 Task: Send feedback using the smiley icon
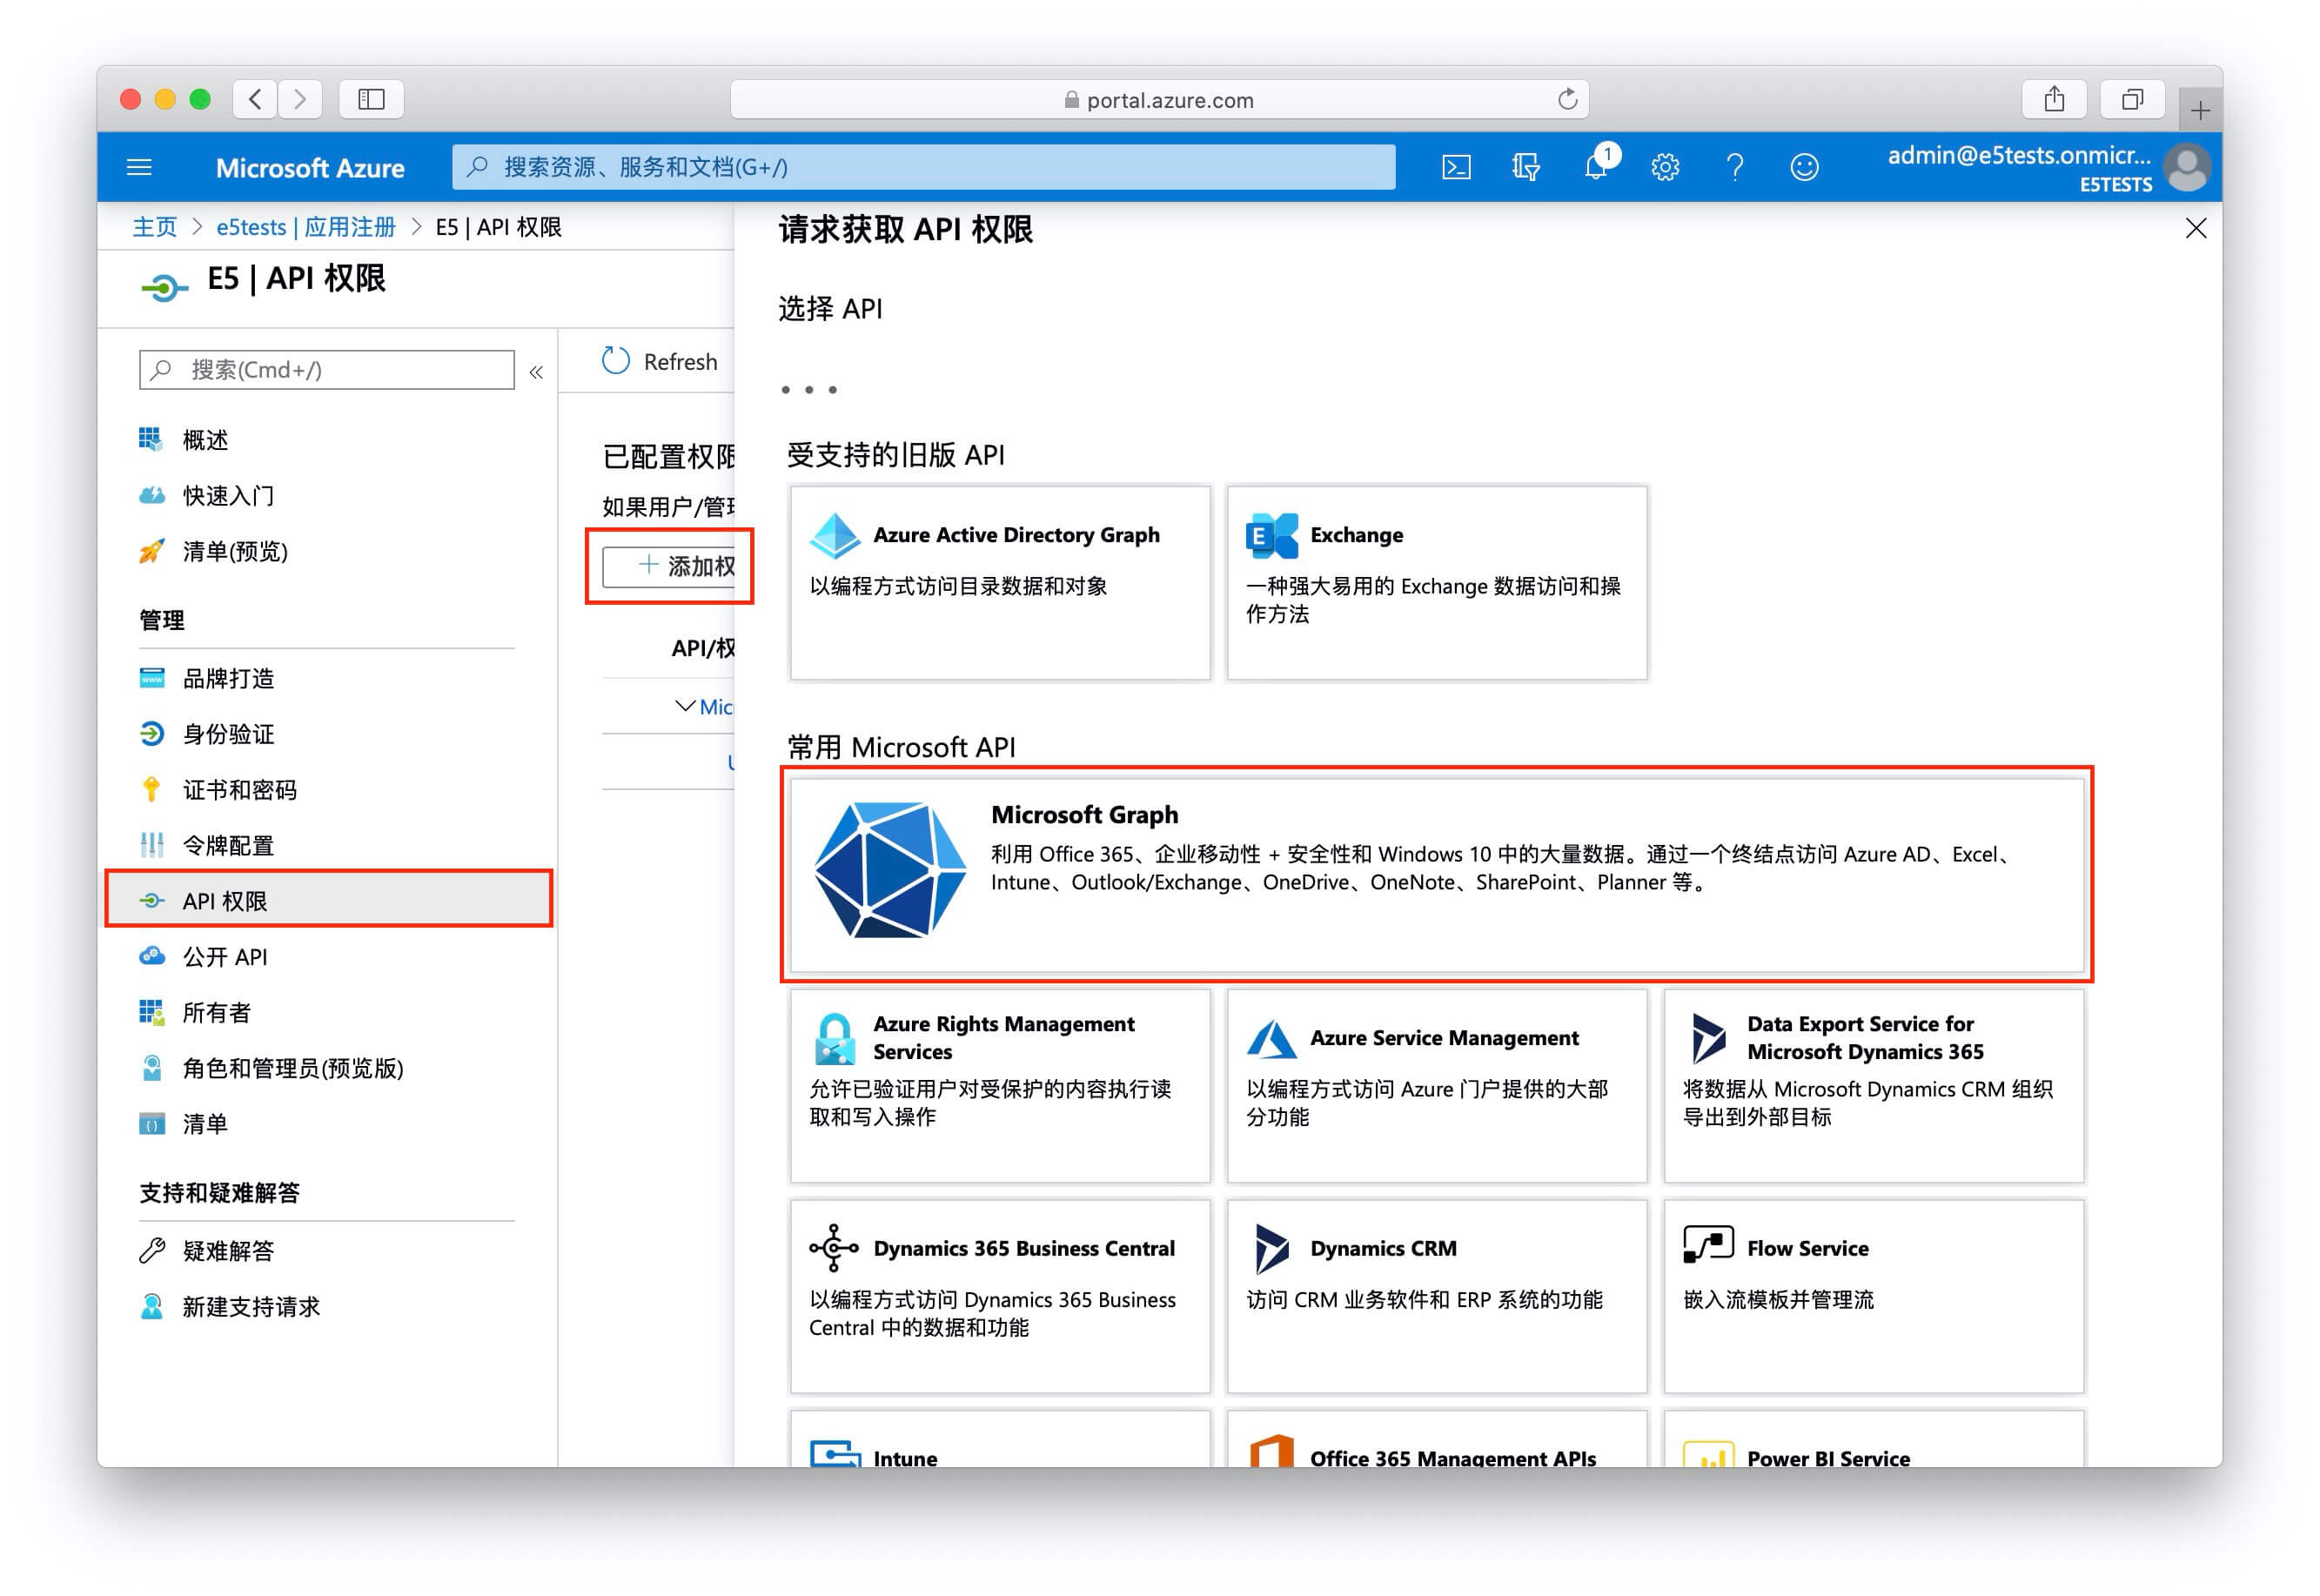point(1804,167)
